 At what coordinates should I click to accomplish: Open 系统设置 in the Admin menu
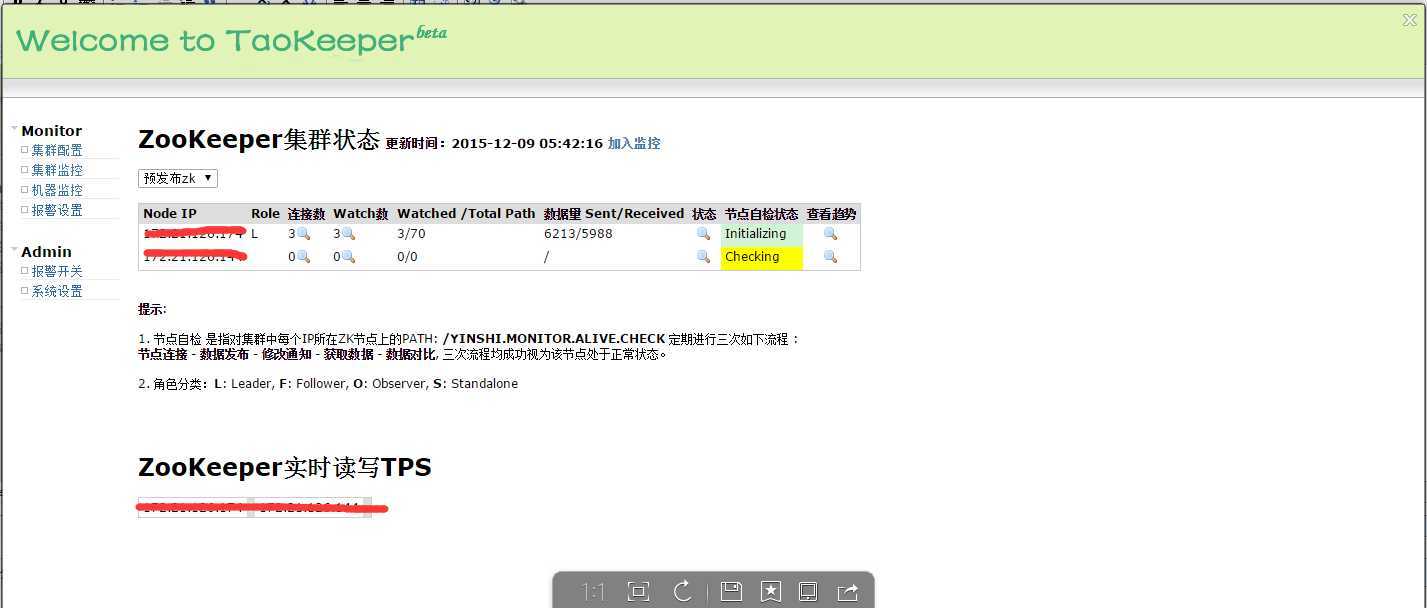pos(57,291)
